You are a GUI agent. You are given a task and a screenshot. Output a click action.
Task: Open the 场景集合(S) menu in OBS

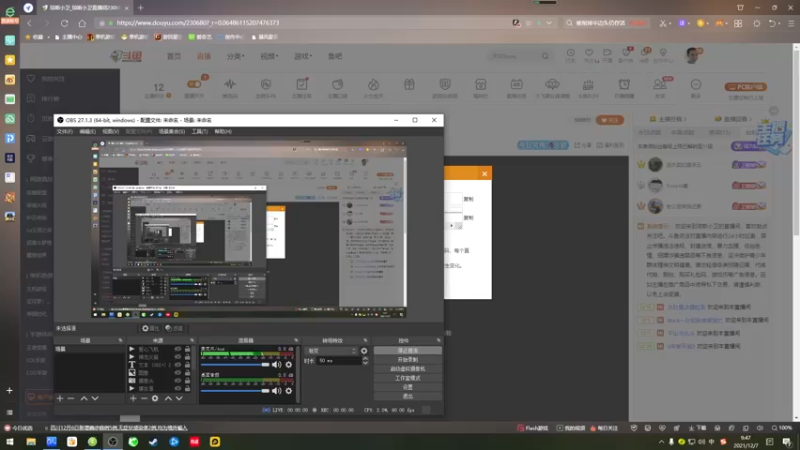click(171, 132)
